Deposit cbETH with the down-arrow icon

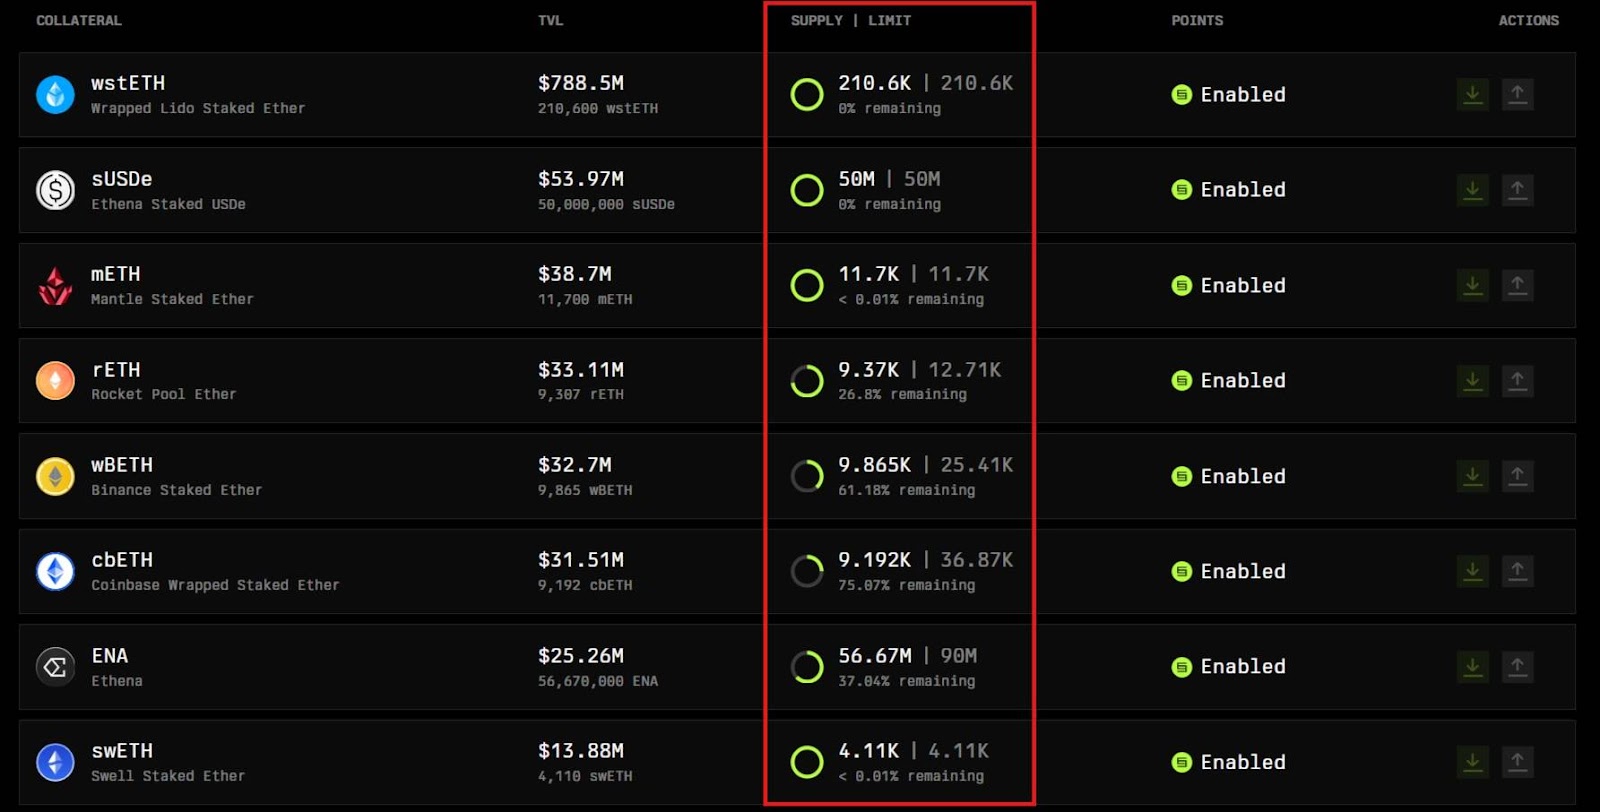1473,572
